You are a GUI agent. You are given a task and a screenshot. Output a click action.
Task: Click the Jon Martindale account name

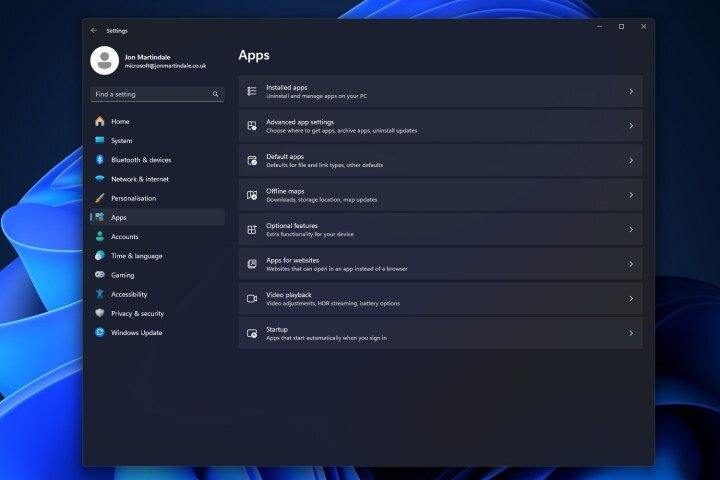coord(147,57)
